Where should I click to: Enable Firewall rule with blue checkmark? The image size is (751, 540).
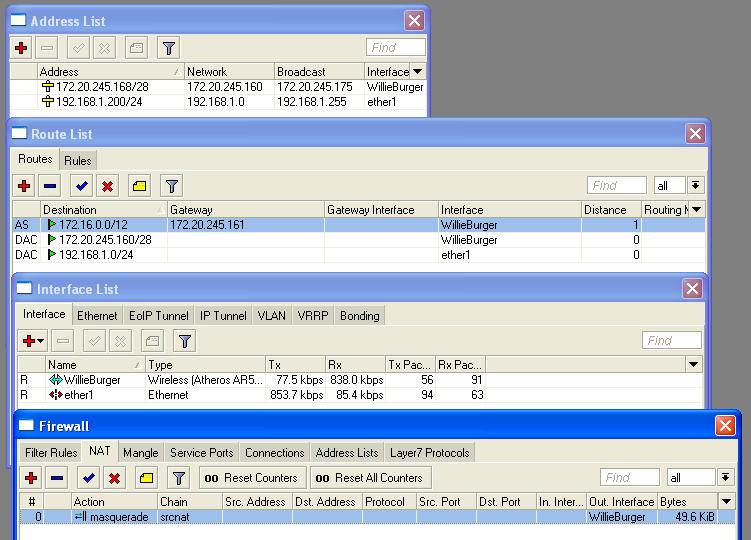pyautogui.click(x=89, y=478)
